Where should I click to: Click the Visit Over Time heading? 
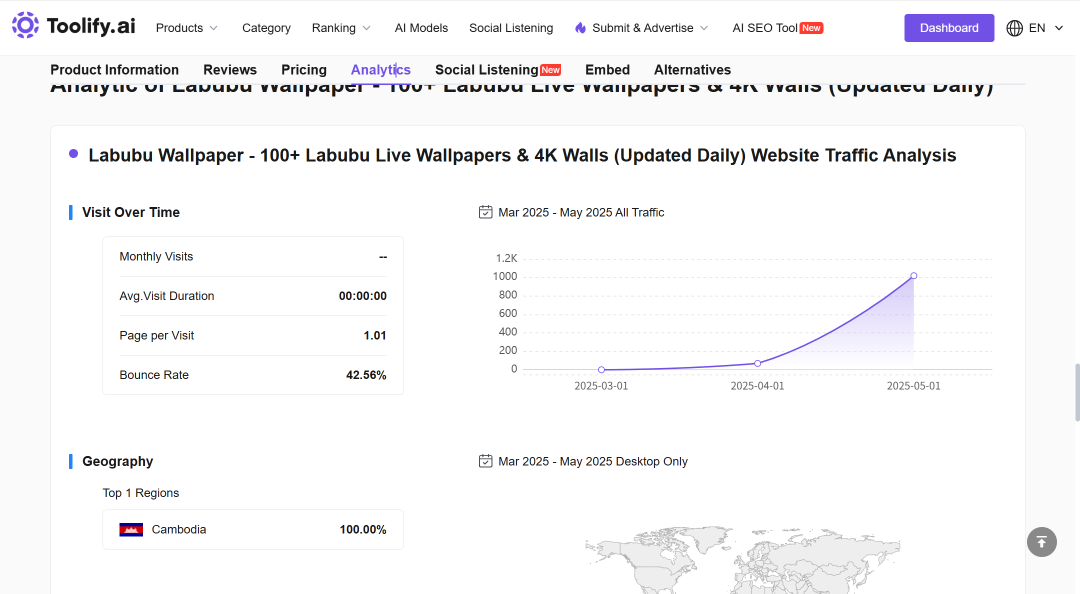[131, 212]
